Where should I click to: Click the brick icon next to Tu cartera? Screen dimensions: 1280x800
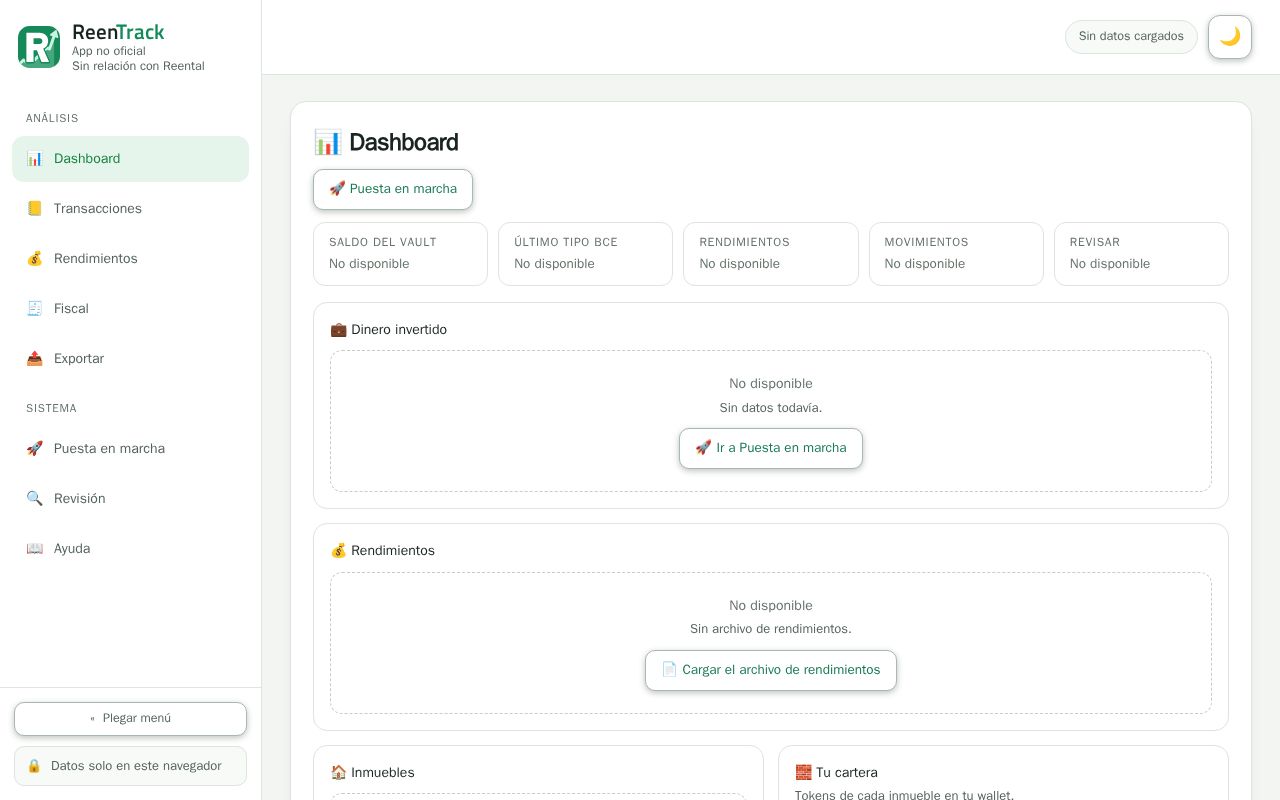coord(803,773)
